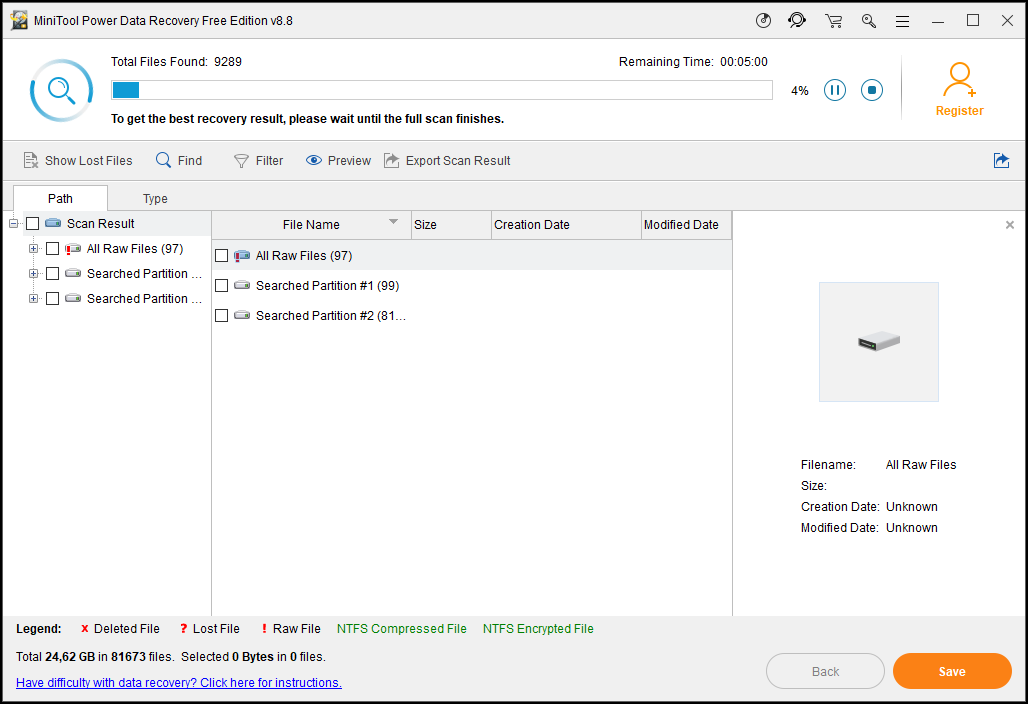Click the 4% progress percentage
This screenshot has height=704, width=1028.
click(799, 90)
